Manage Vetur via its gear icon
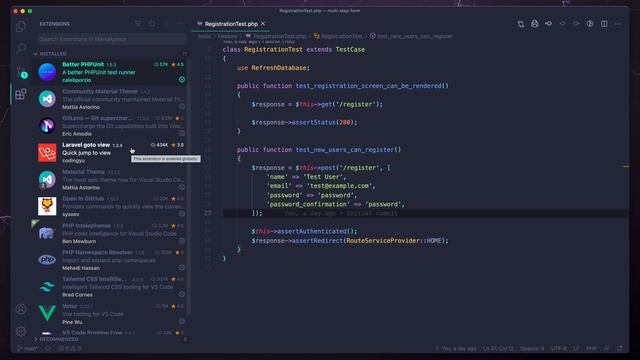640x360 pixels. [x=182, y=321]
